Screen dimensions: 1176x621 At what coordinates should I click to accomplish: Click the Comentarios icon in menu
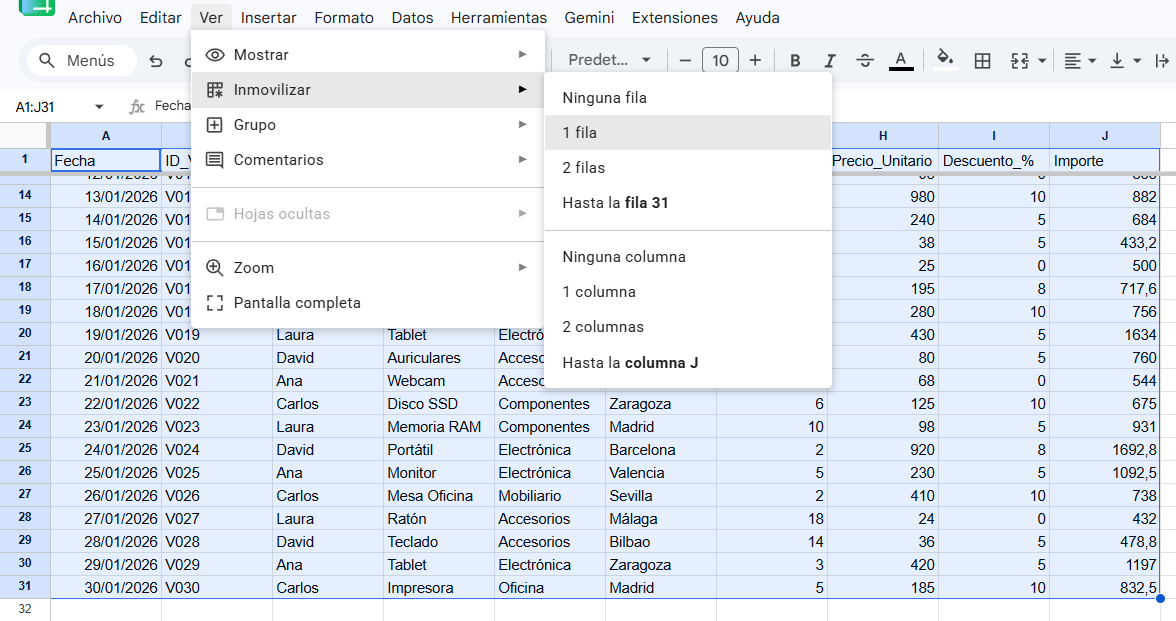214,160
